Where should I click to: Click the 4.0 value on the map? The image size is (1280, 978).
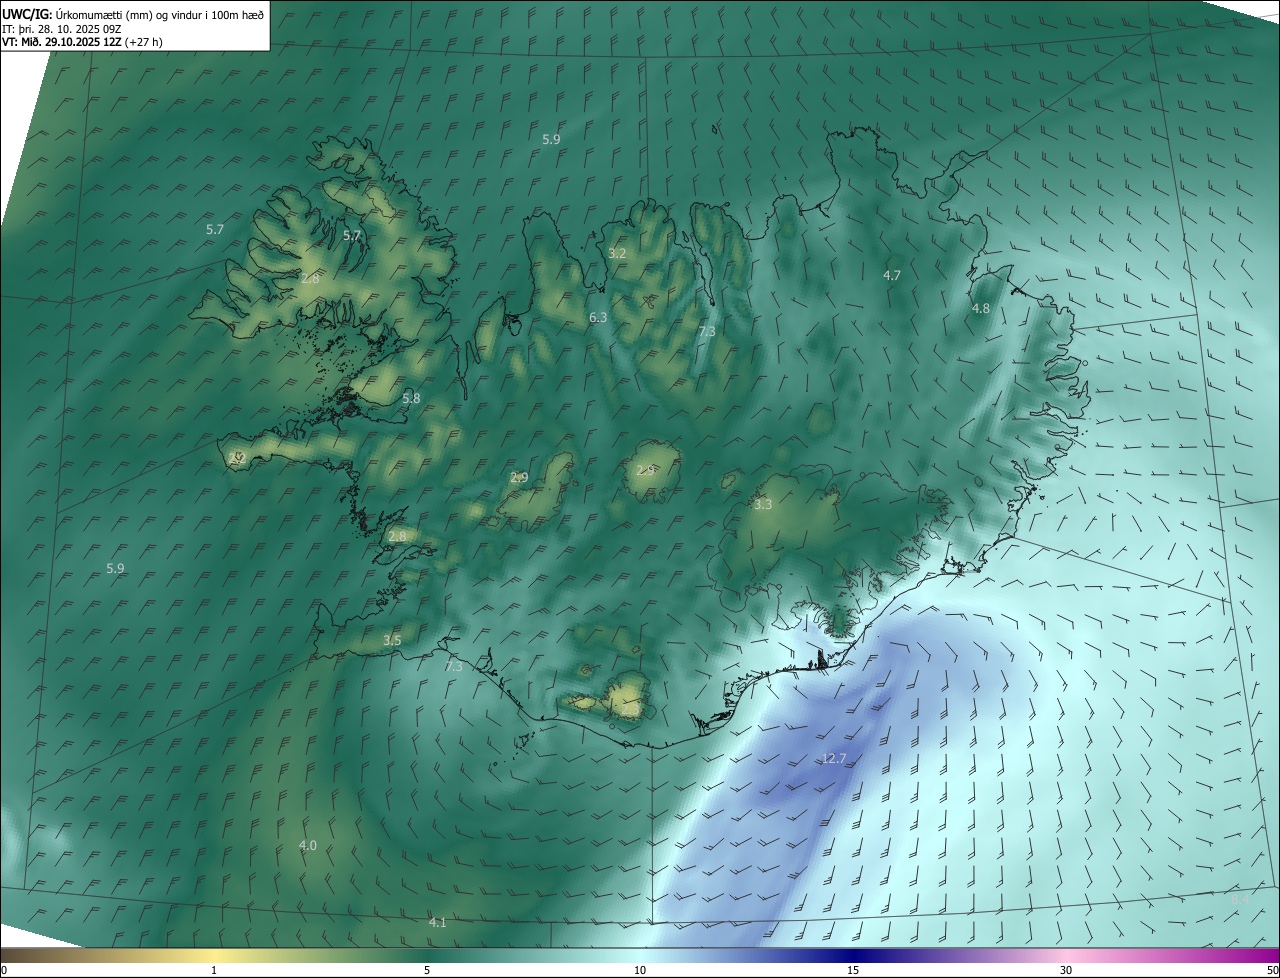coord(308,846)
